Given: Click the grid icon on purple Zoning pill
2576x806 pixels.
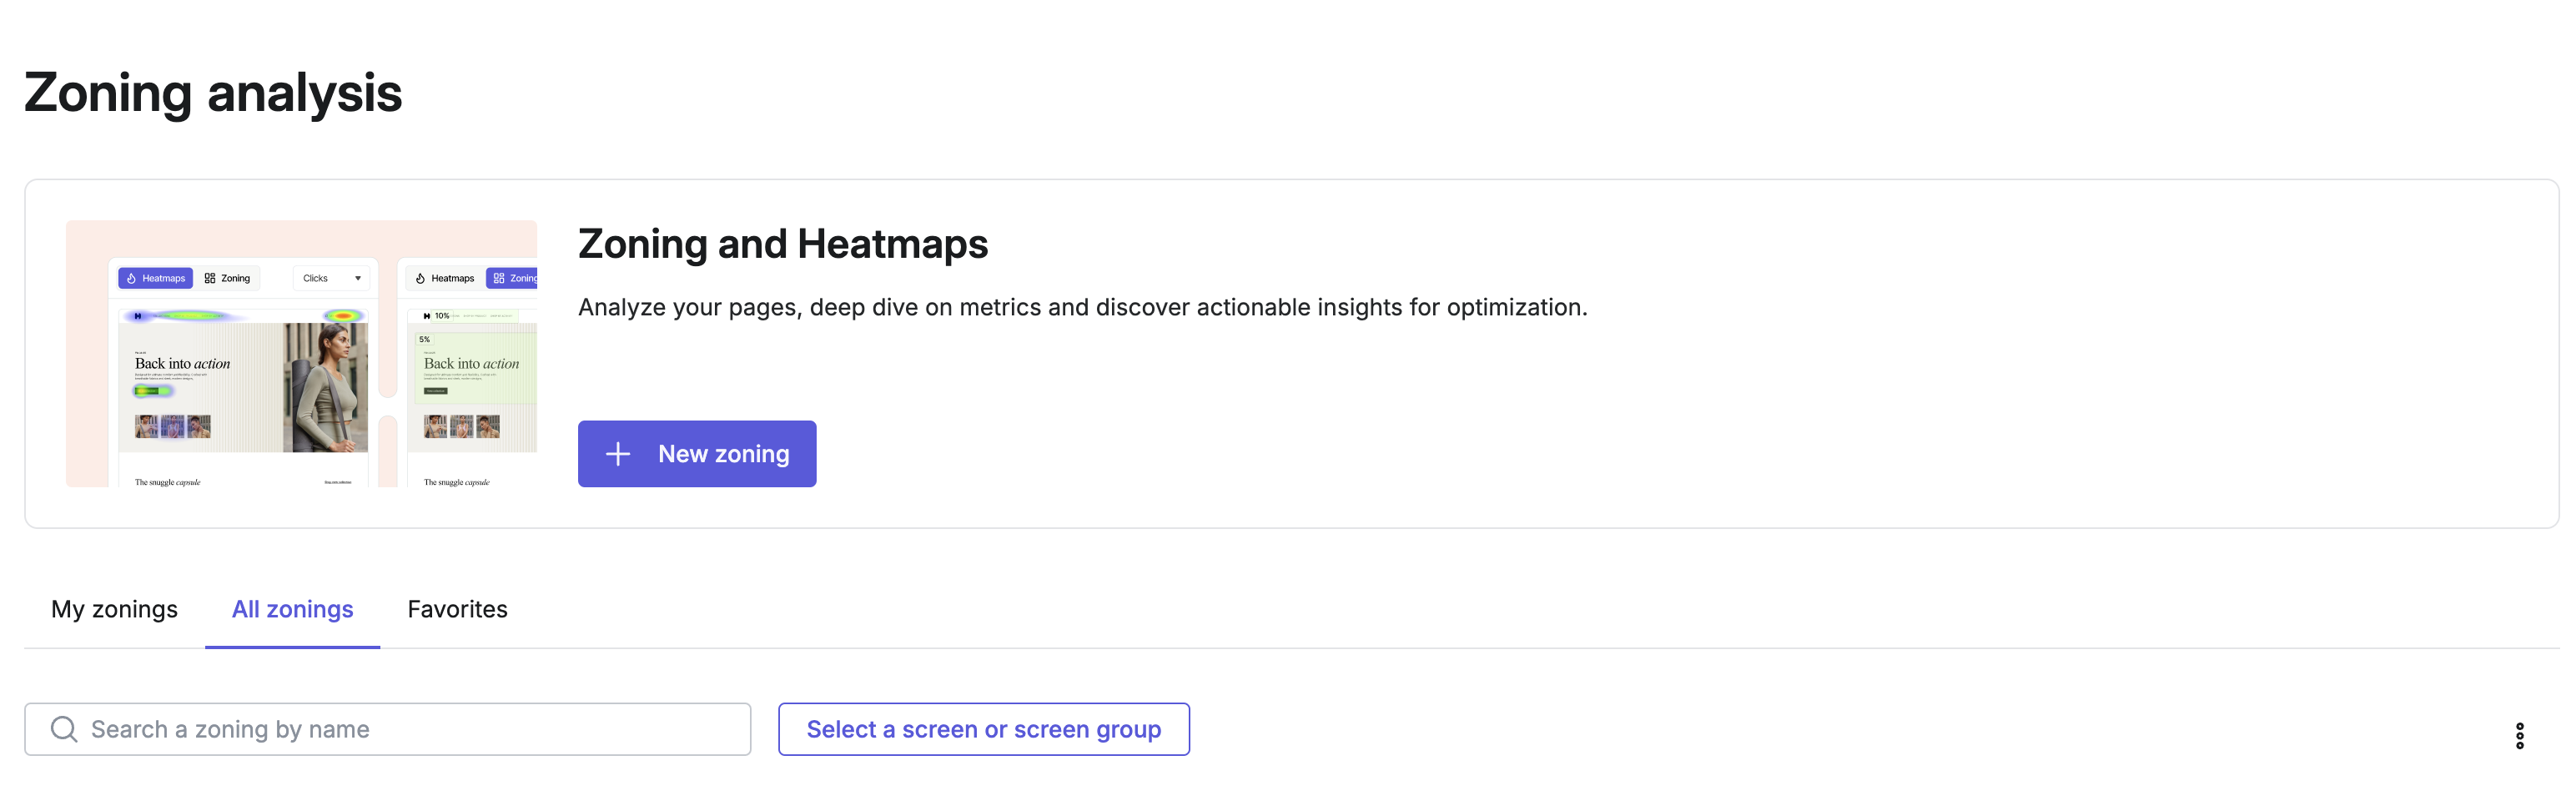Looking at the screenshot, I should point(499,278).
